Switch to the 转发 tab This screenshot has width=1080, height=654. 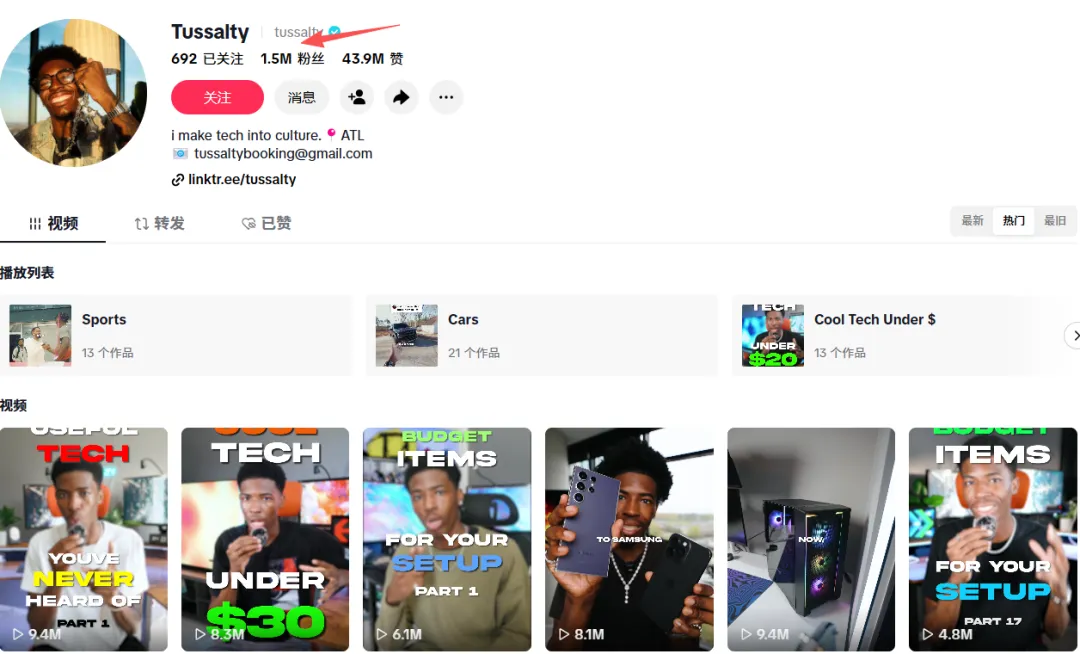(x=160, y=224)
